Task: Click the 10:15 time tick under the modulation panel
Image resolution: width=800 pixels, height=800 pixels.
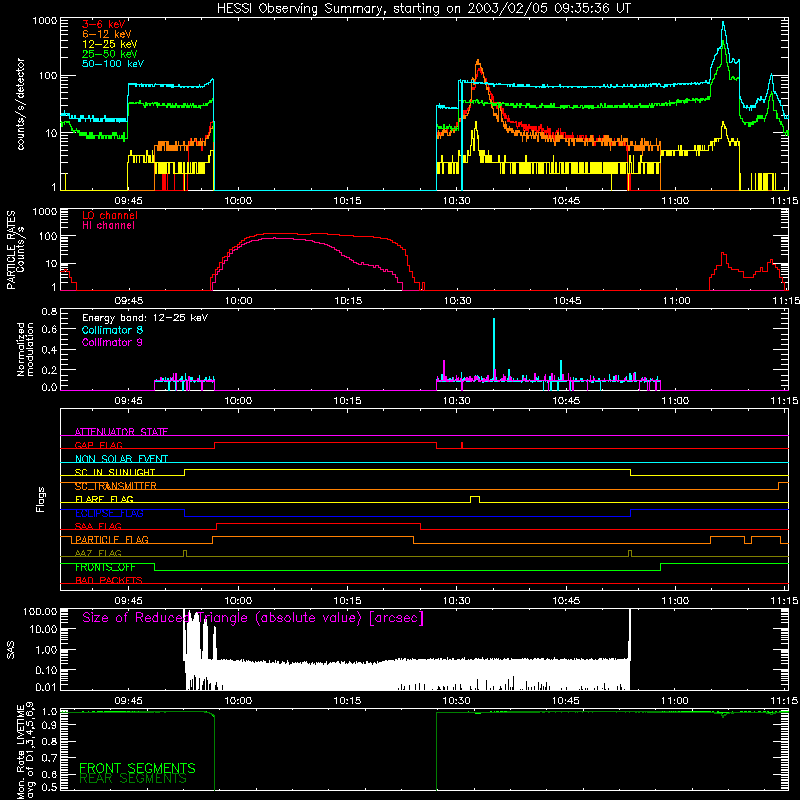Action: 347,401
